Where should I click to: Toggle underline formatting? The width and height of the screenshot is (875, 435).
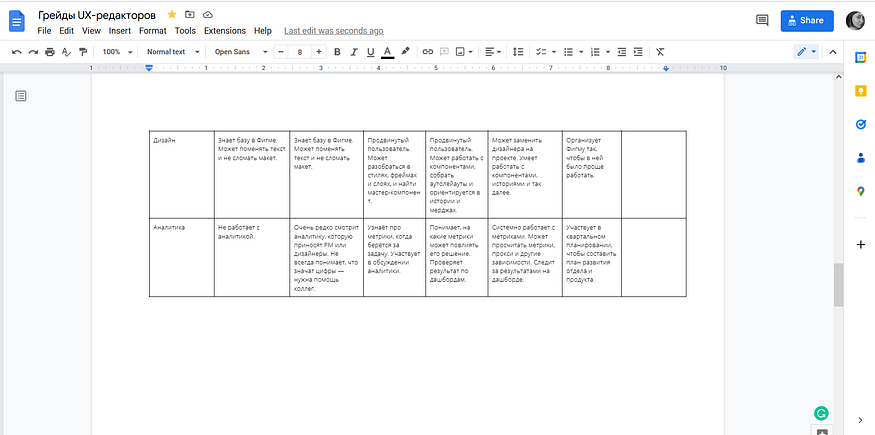[x=371, y=52]
